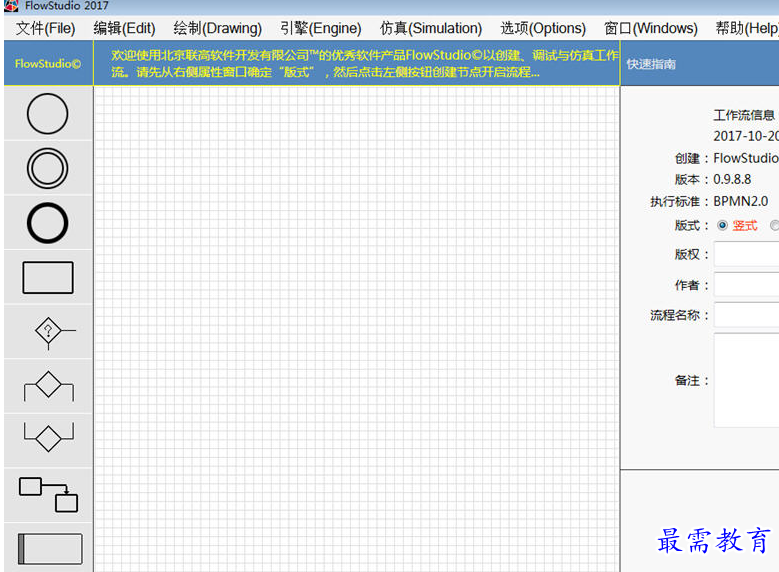This screenshot has width=779, height=572.
Task: Select the diamond branch split gateway
Action: (x=48, y=386)
